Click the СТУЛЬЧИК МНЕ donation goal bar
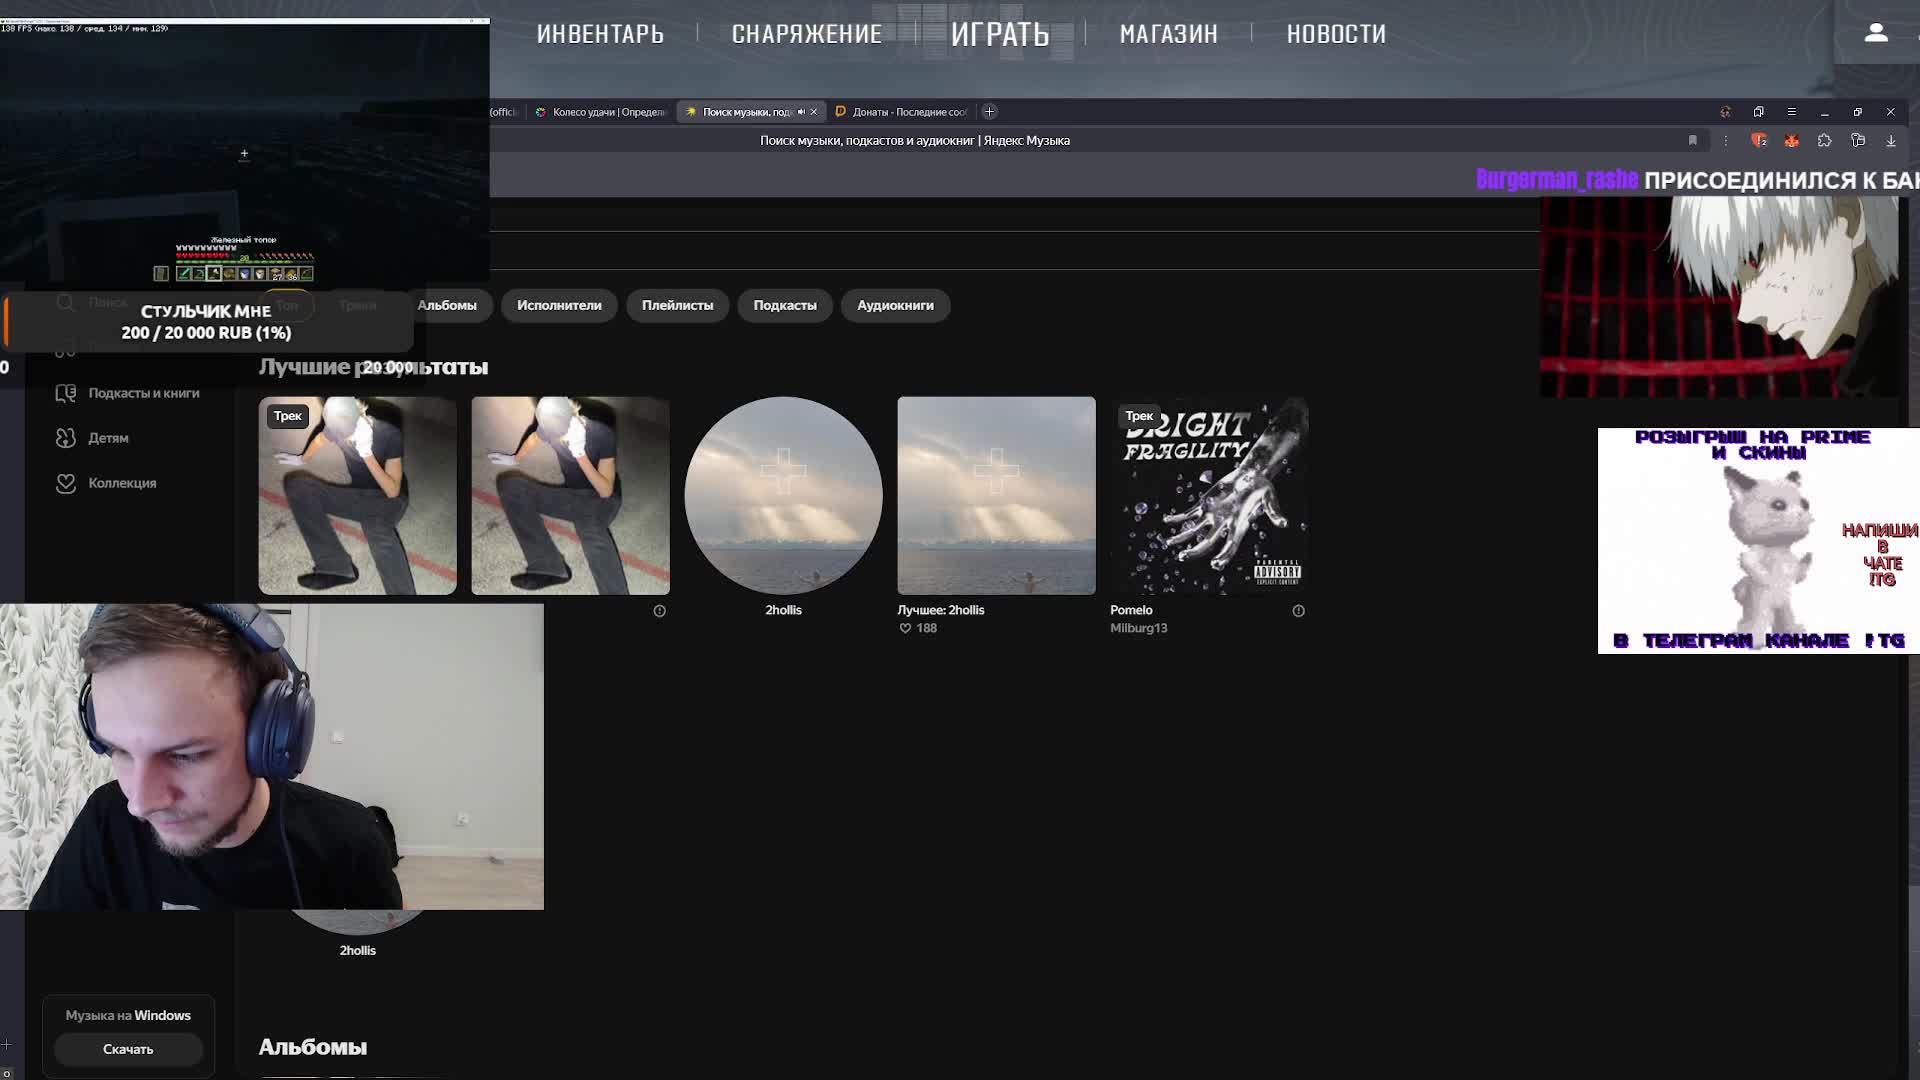This screenshot has height=1080, width=1920. pos(207,322)
